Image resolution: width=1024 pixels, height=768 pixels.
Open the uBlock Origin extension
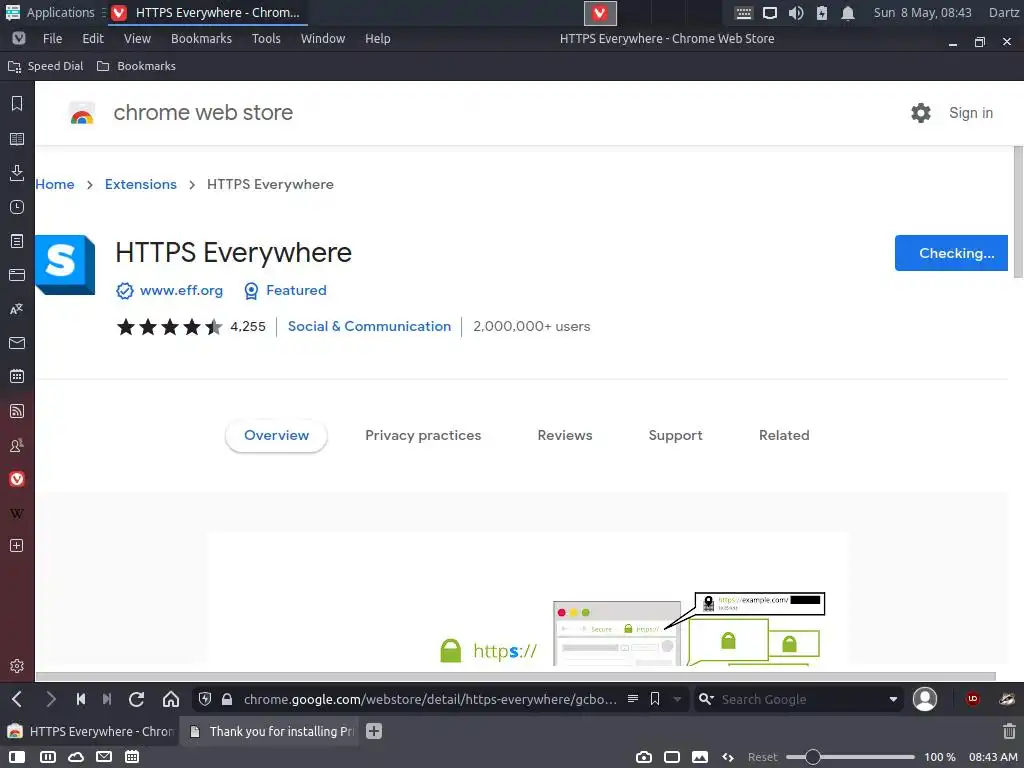click(x=972, y=699)
